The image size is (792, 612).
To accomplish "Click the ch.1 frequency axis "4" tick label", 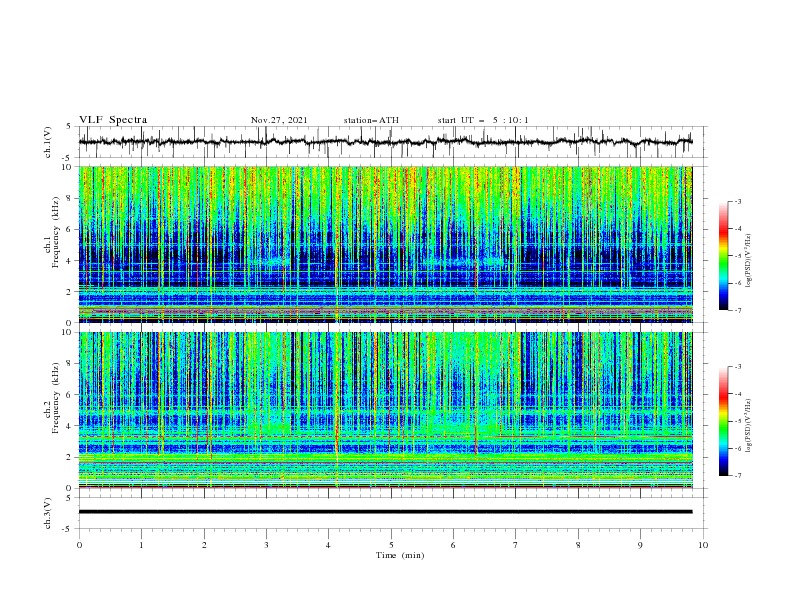I will point(71,261).
